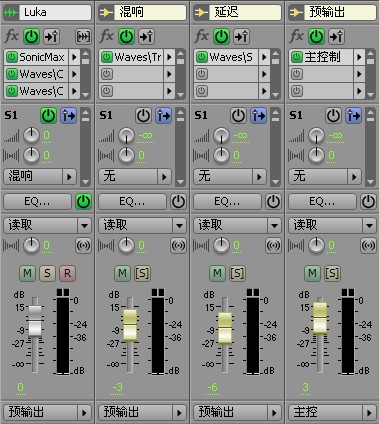Click sum-to-mono icon on 预输出 bus

[368, 246]
